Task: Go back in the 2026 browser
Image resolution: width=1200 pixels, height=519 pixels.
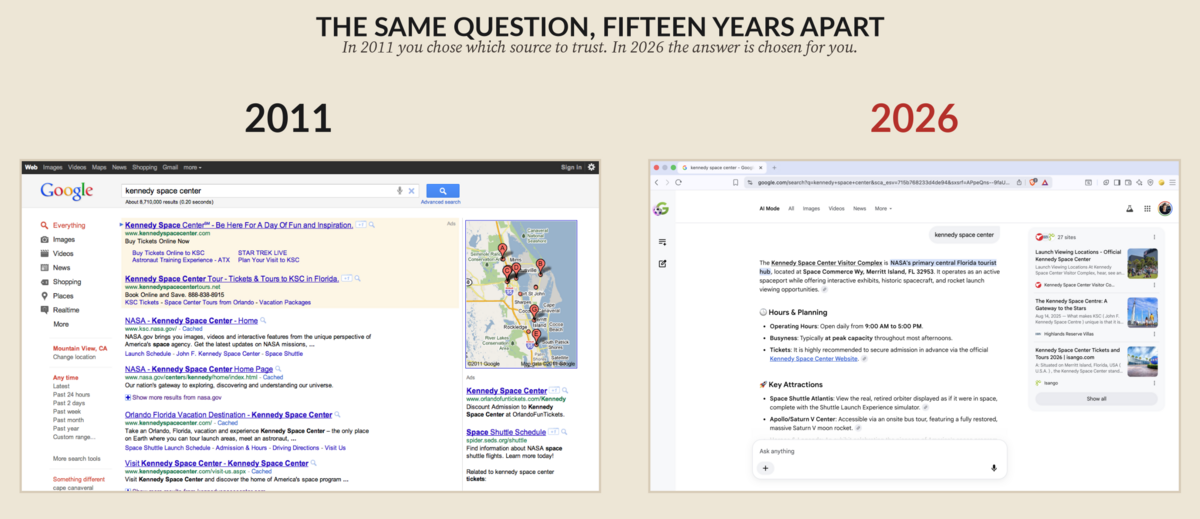Action: (x=657, y=183)
